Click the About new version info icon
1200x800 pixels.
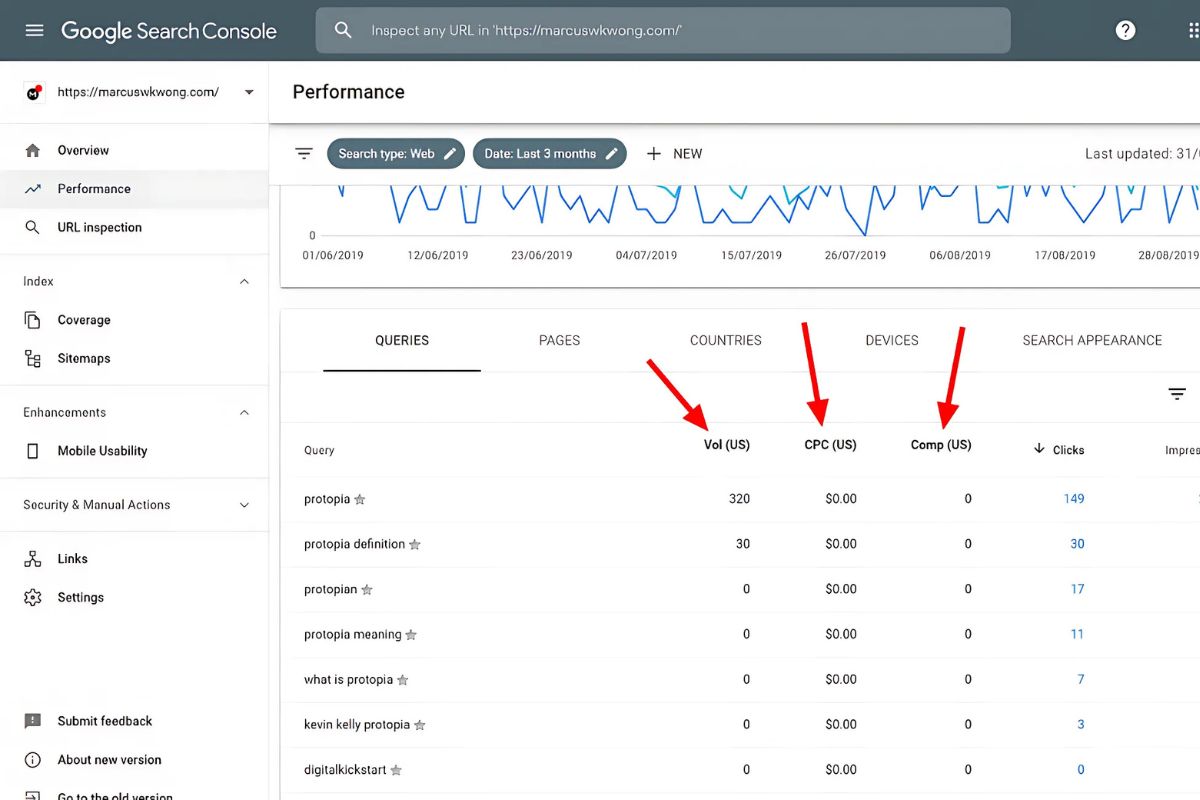click(x=33, y=760)
